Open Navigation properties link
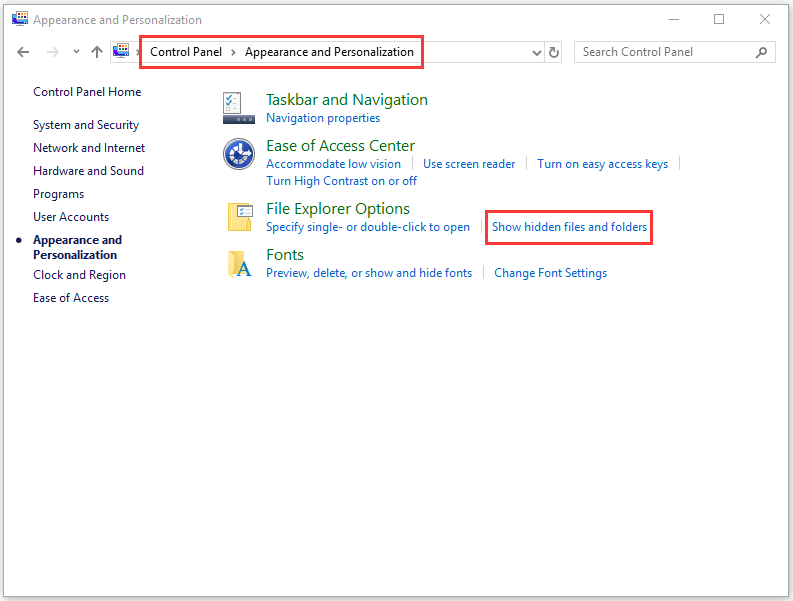This screenshot has width=793, height=601. pos(323,118)
